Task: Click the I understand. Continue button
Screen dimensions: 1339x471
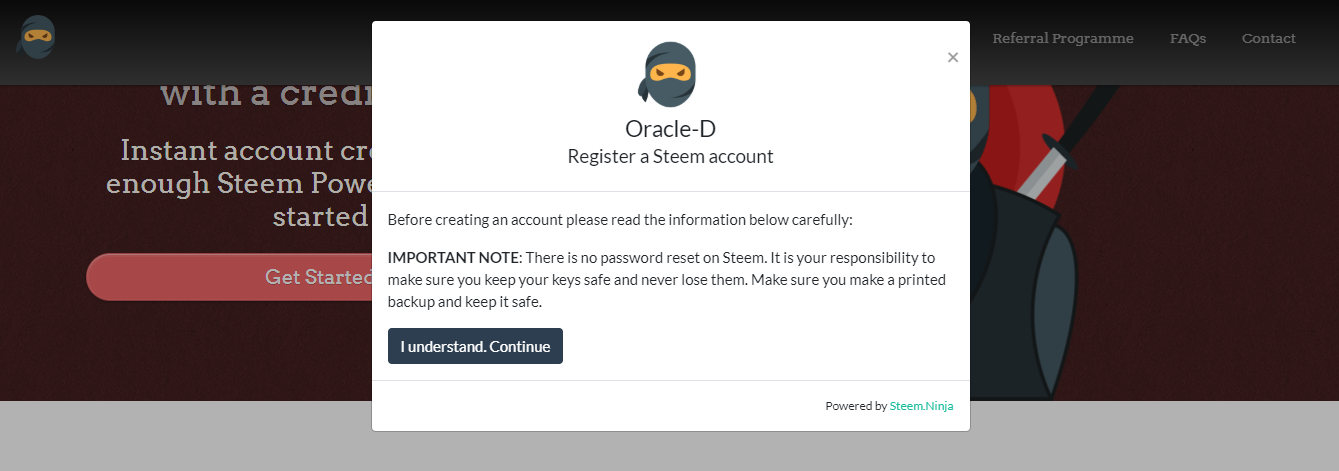Action: click(x=475, y=346)
